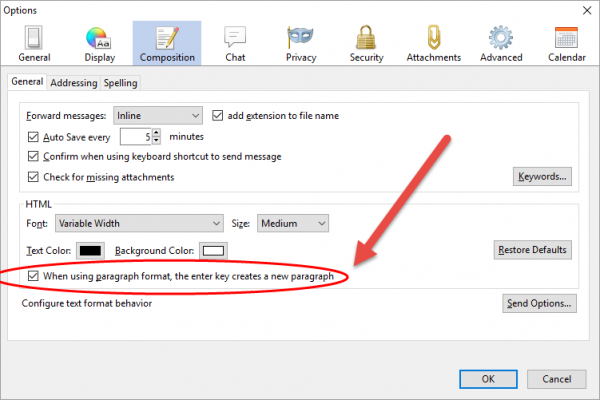Viewport: 600px width, 400px height.
Task: Open the General options pane icon
Action: coord(34,44)
